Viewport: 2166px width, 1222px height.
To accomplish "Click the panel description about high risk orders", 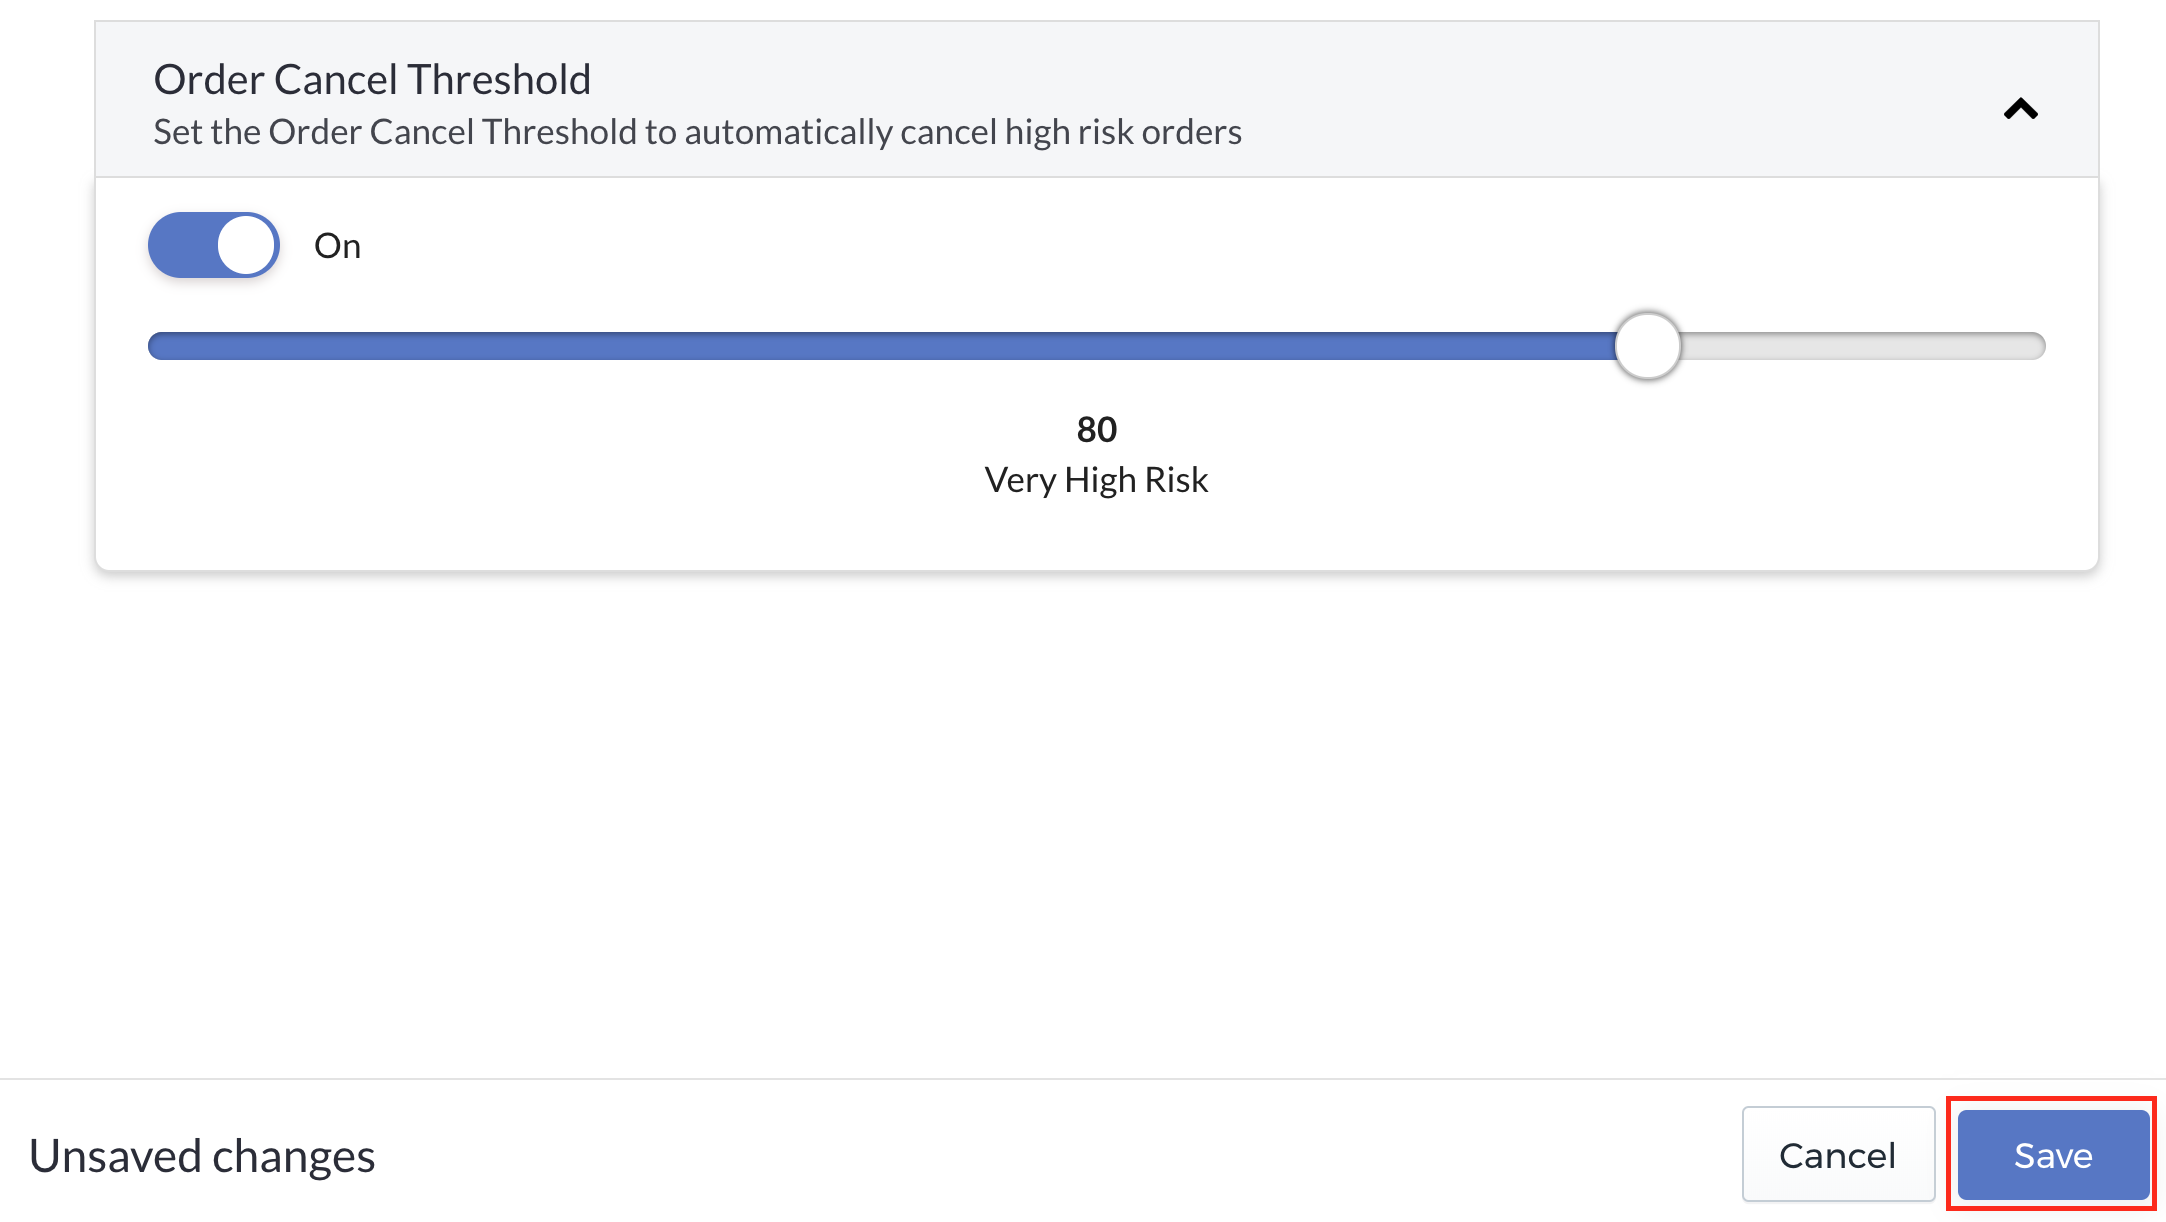I will [x=697, y=132].
